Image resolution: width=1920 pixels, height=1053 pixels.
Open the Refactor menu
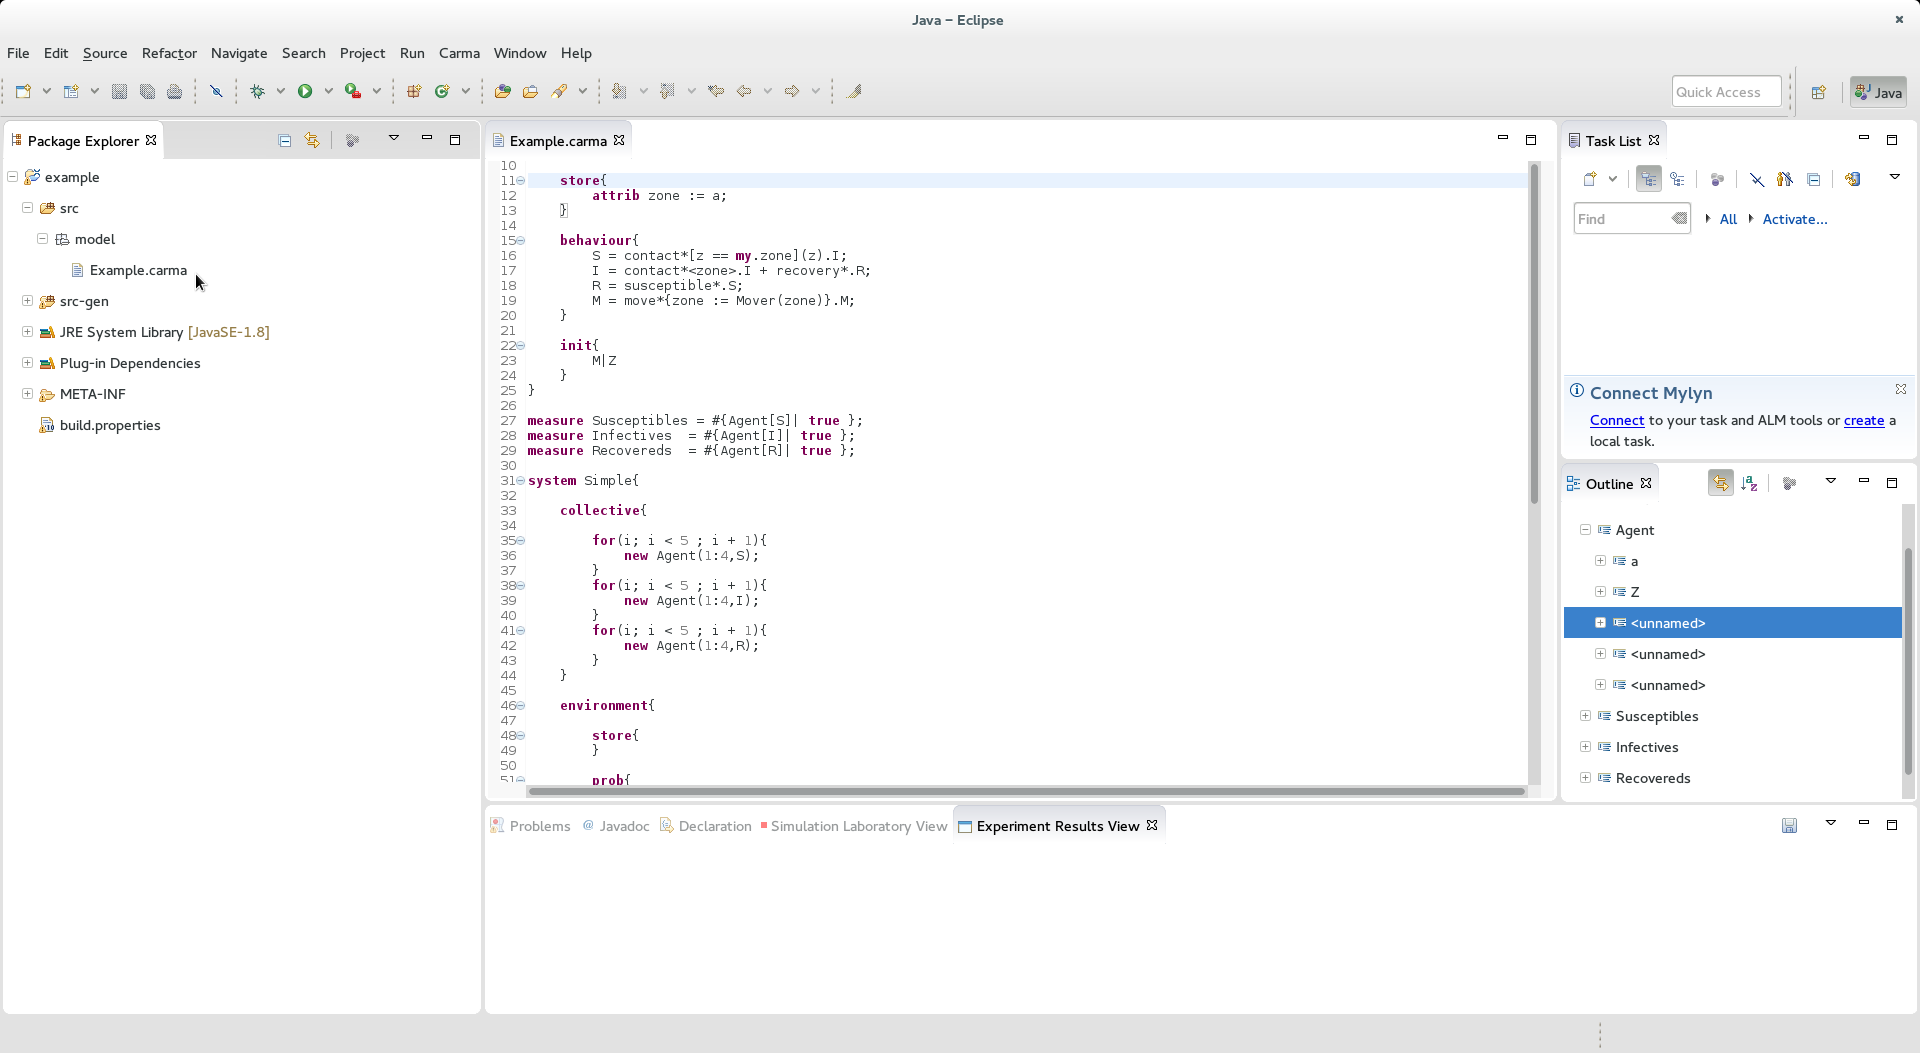tap(169, 53)
